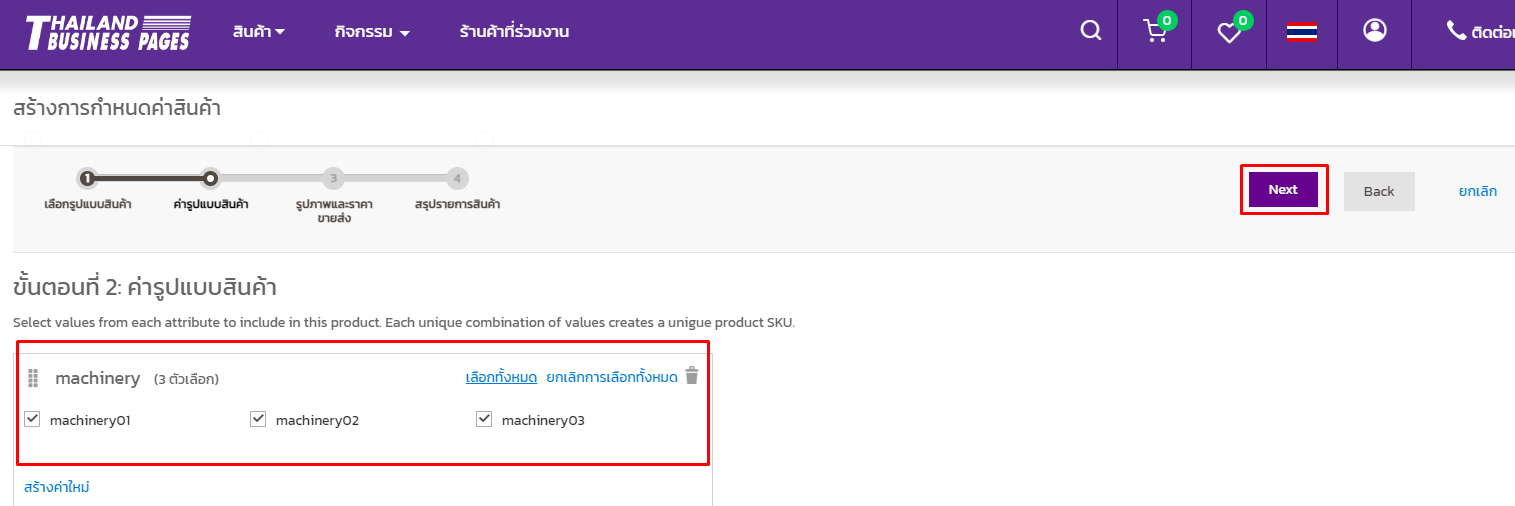Toggle the machinery02 checkbox
The image size is (1515, 506).
258,419
